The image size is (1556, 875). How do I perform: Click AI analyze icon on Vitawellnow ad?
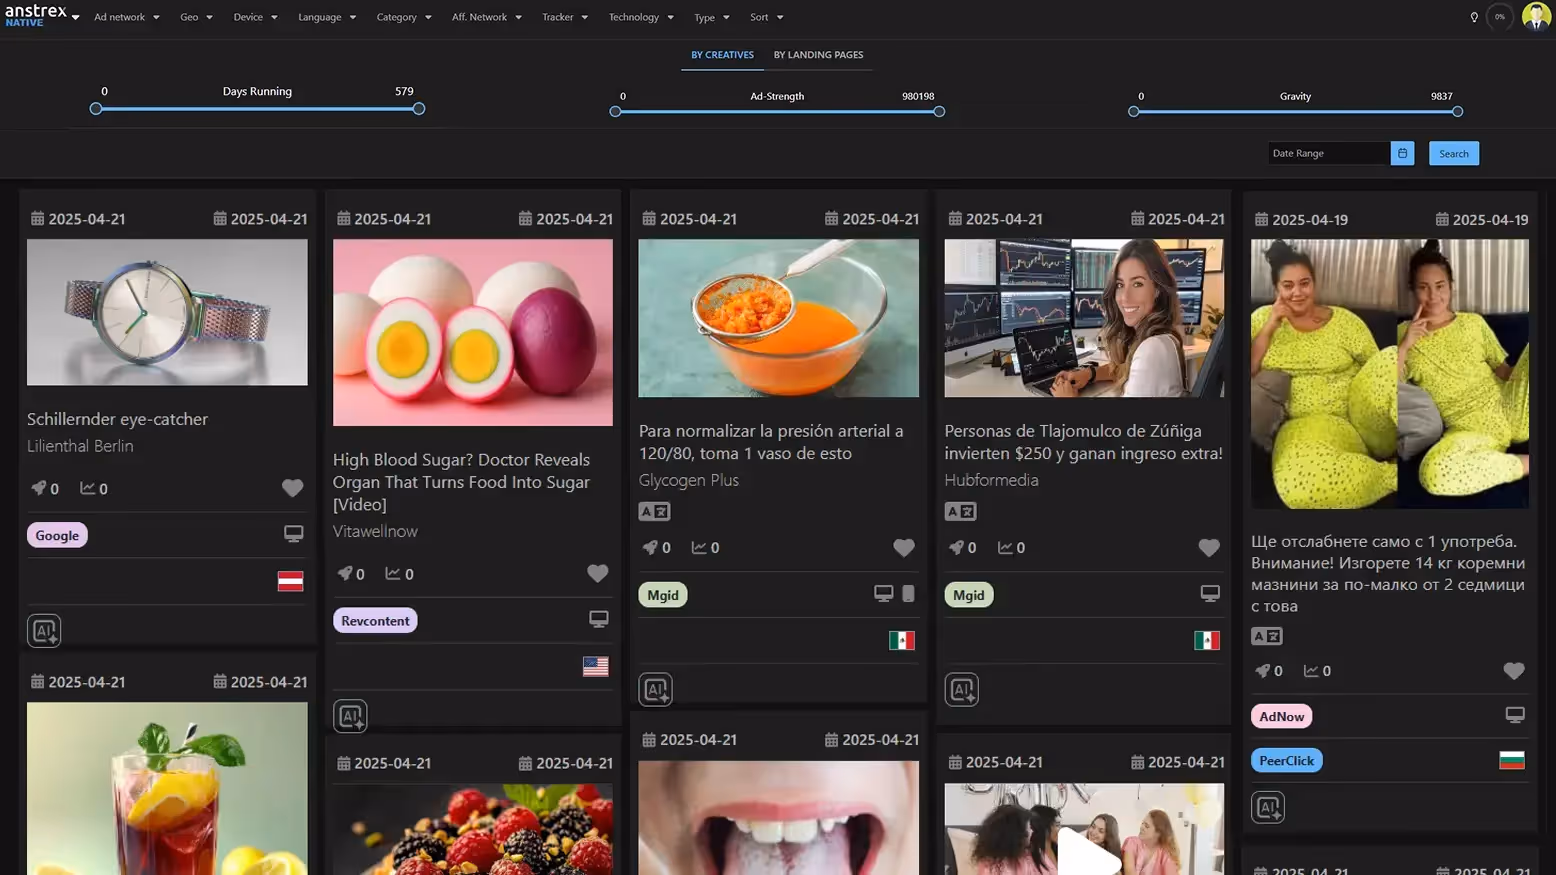(x=350, y=716)
